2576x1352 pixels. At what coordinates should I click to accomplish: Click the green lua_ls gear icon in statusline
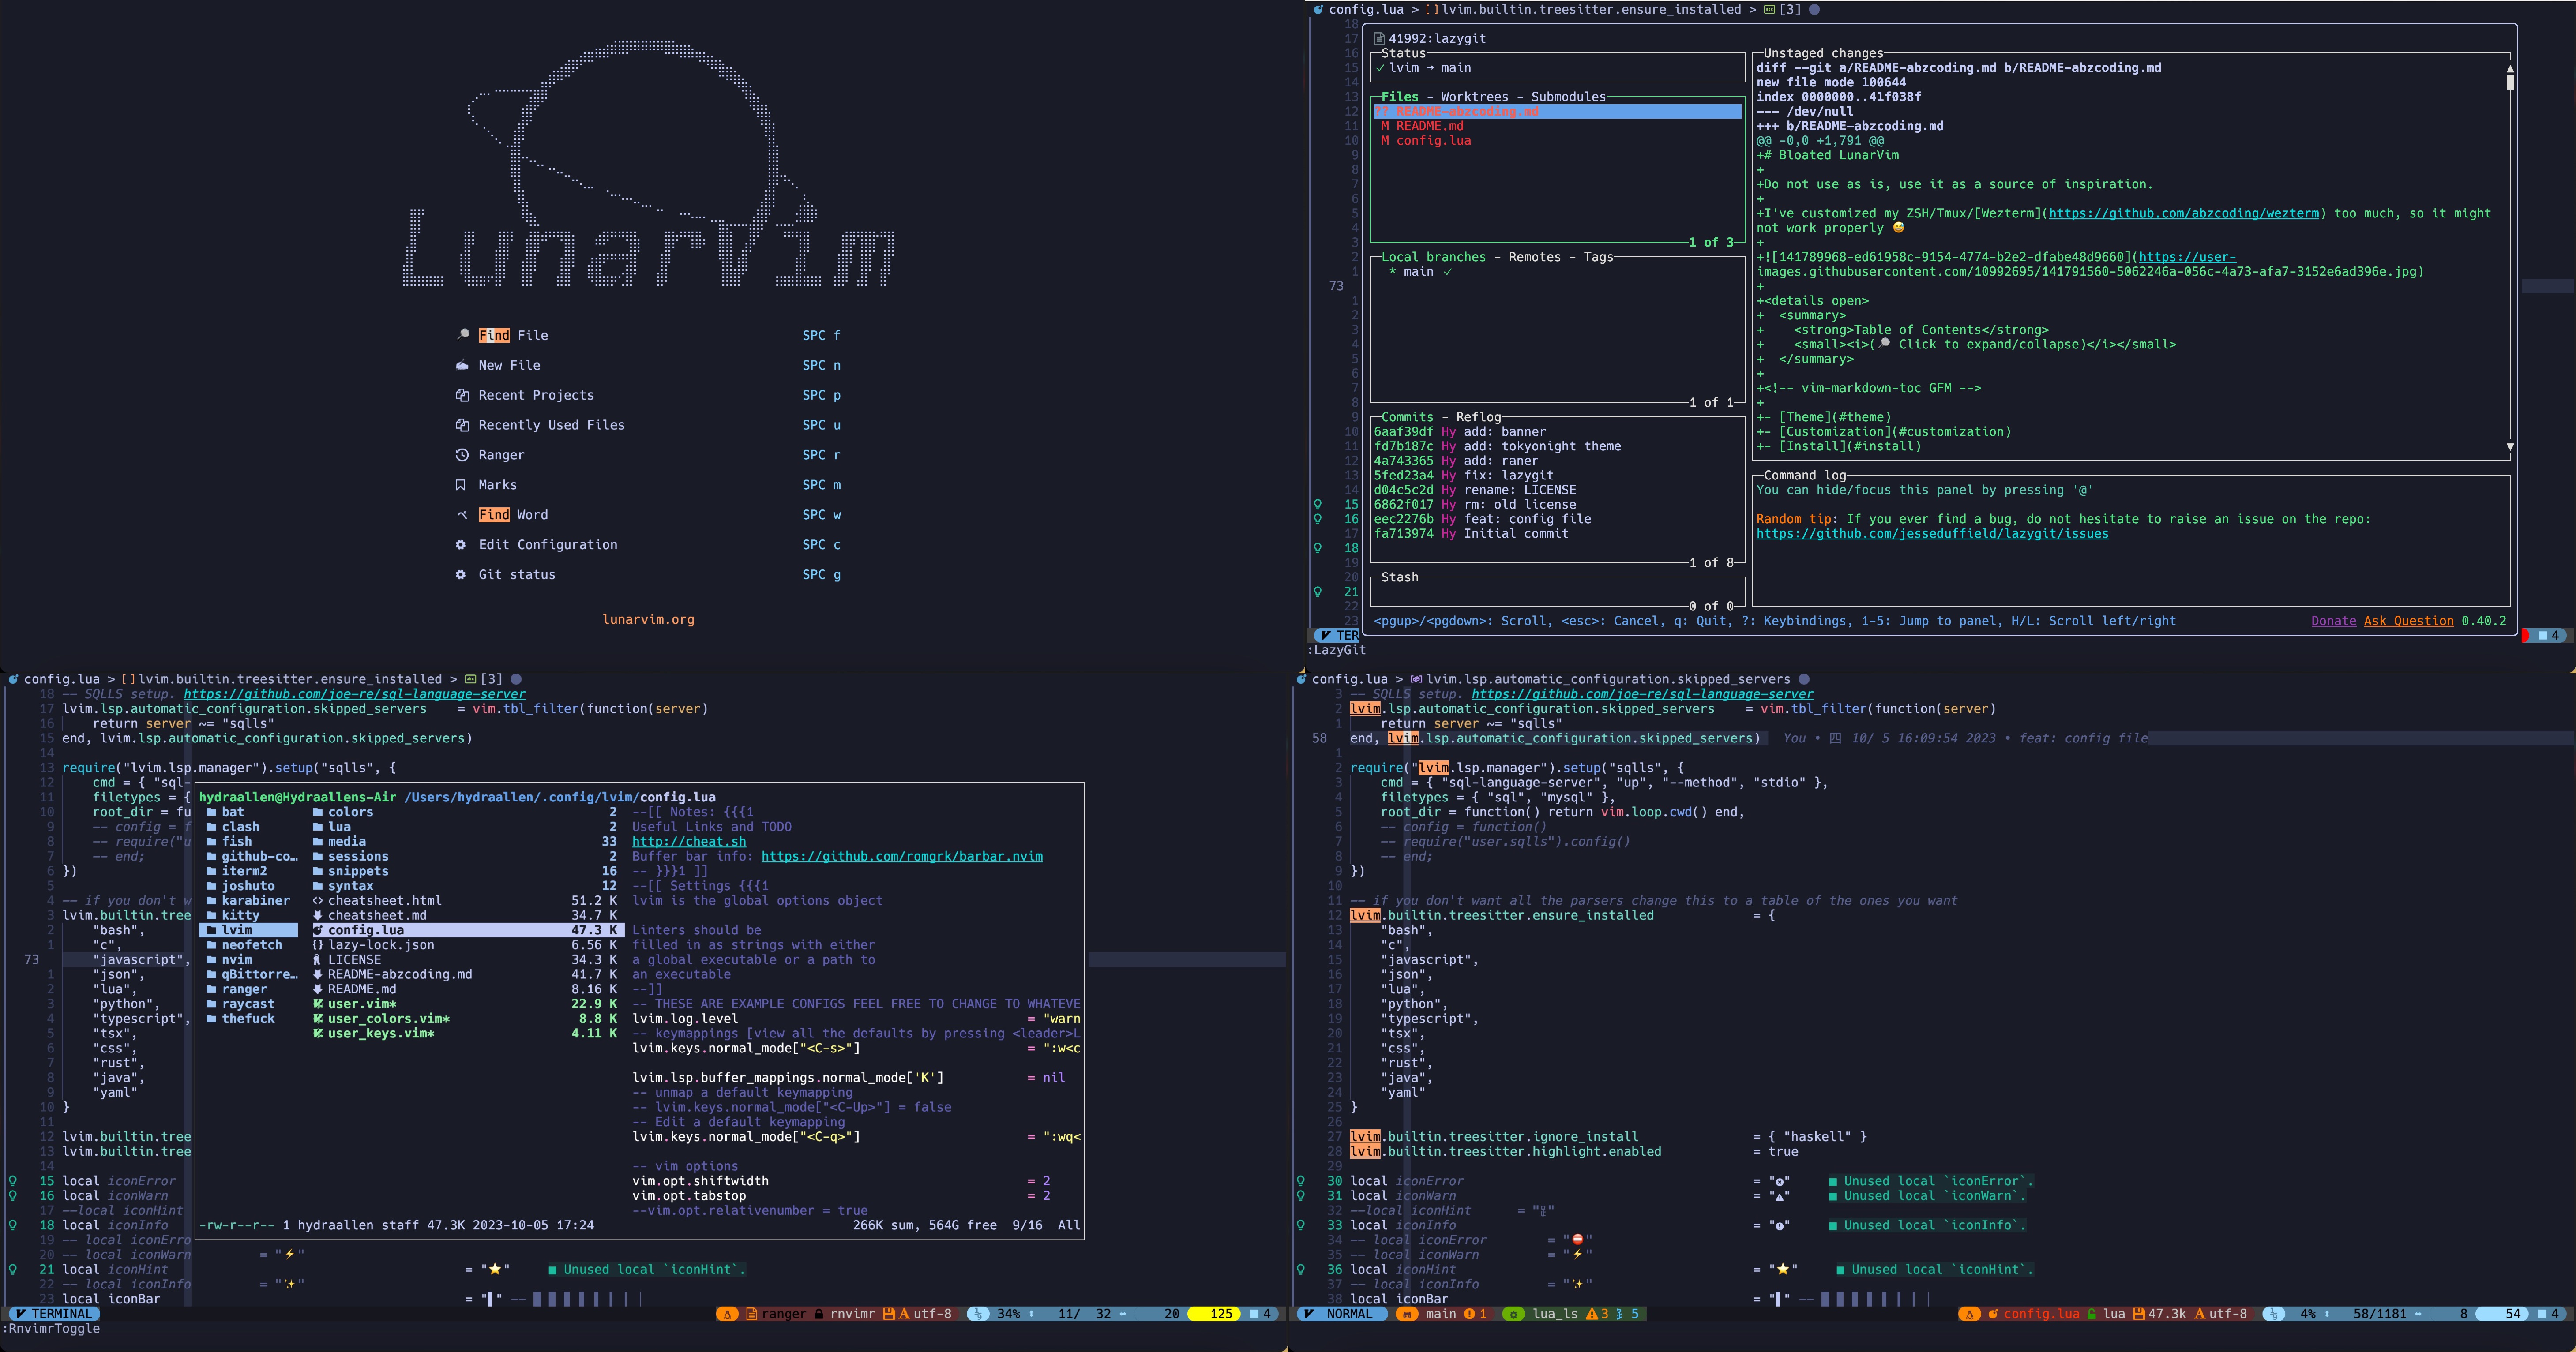click(x=1514, y=1314)
